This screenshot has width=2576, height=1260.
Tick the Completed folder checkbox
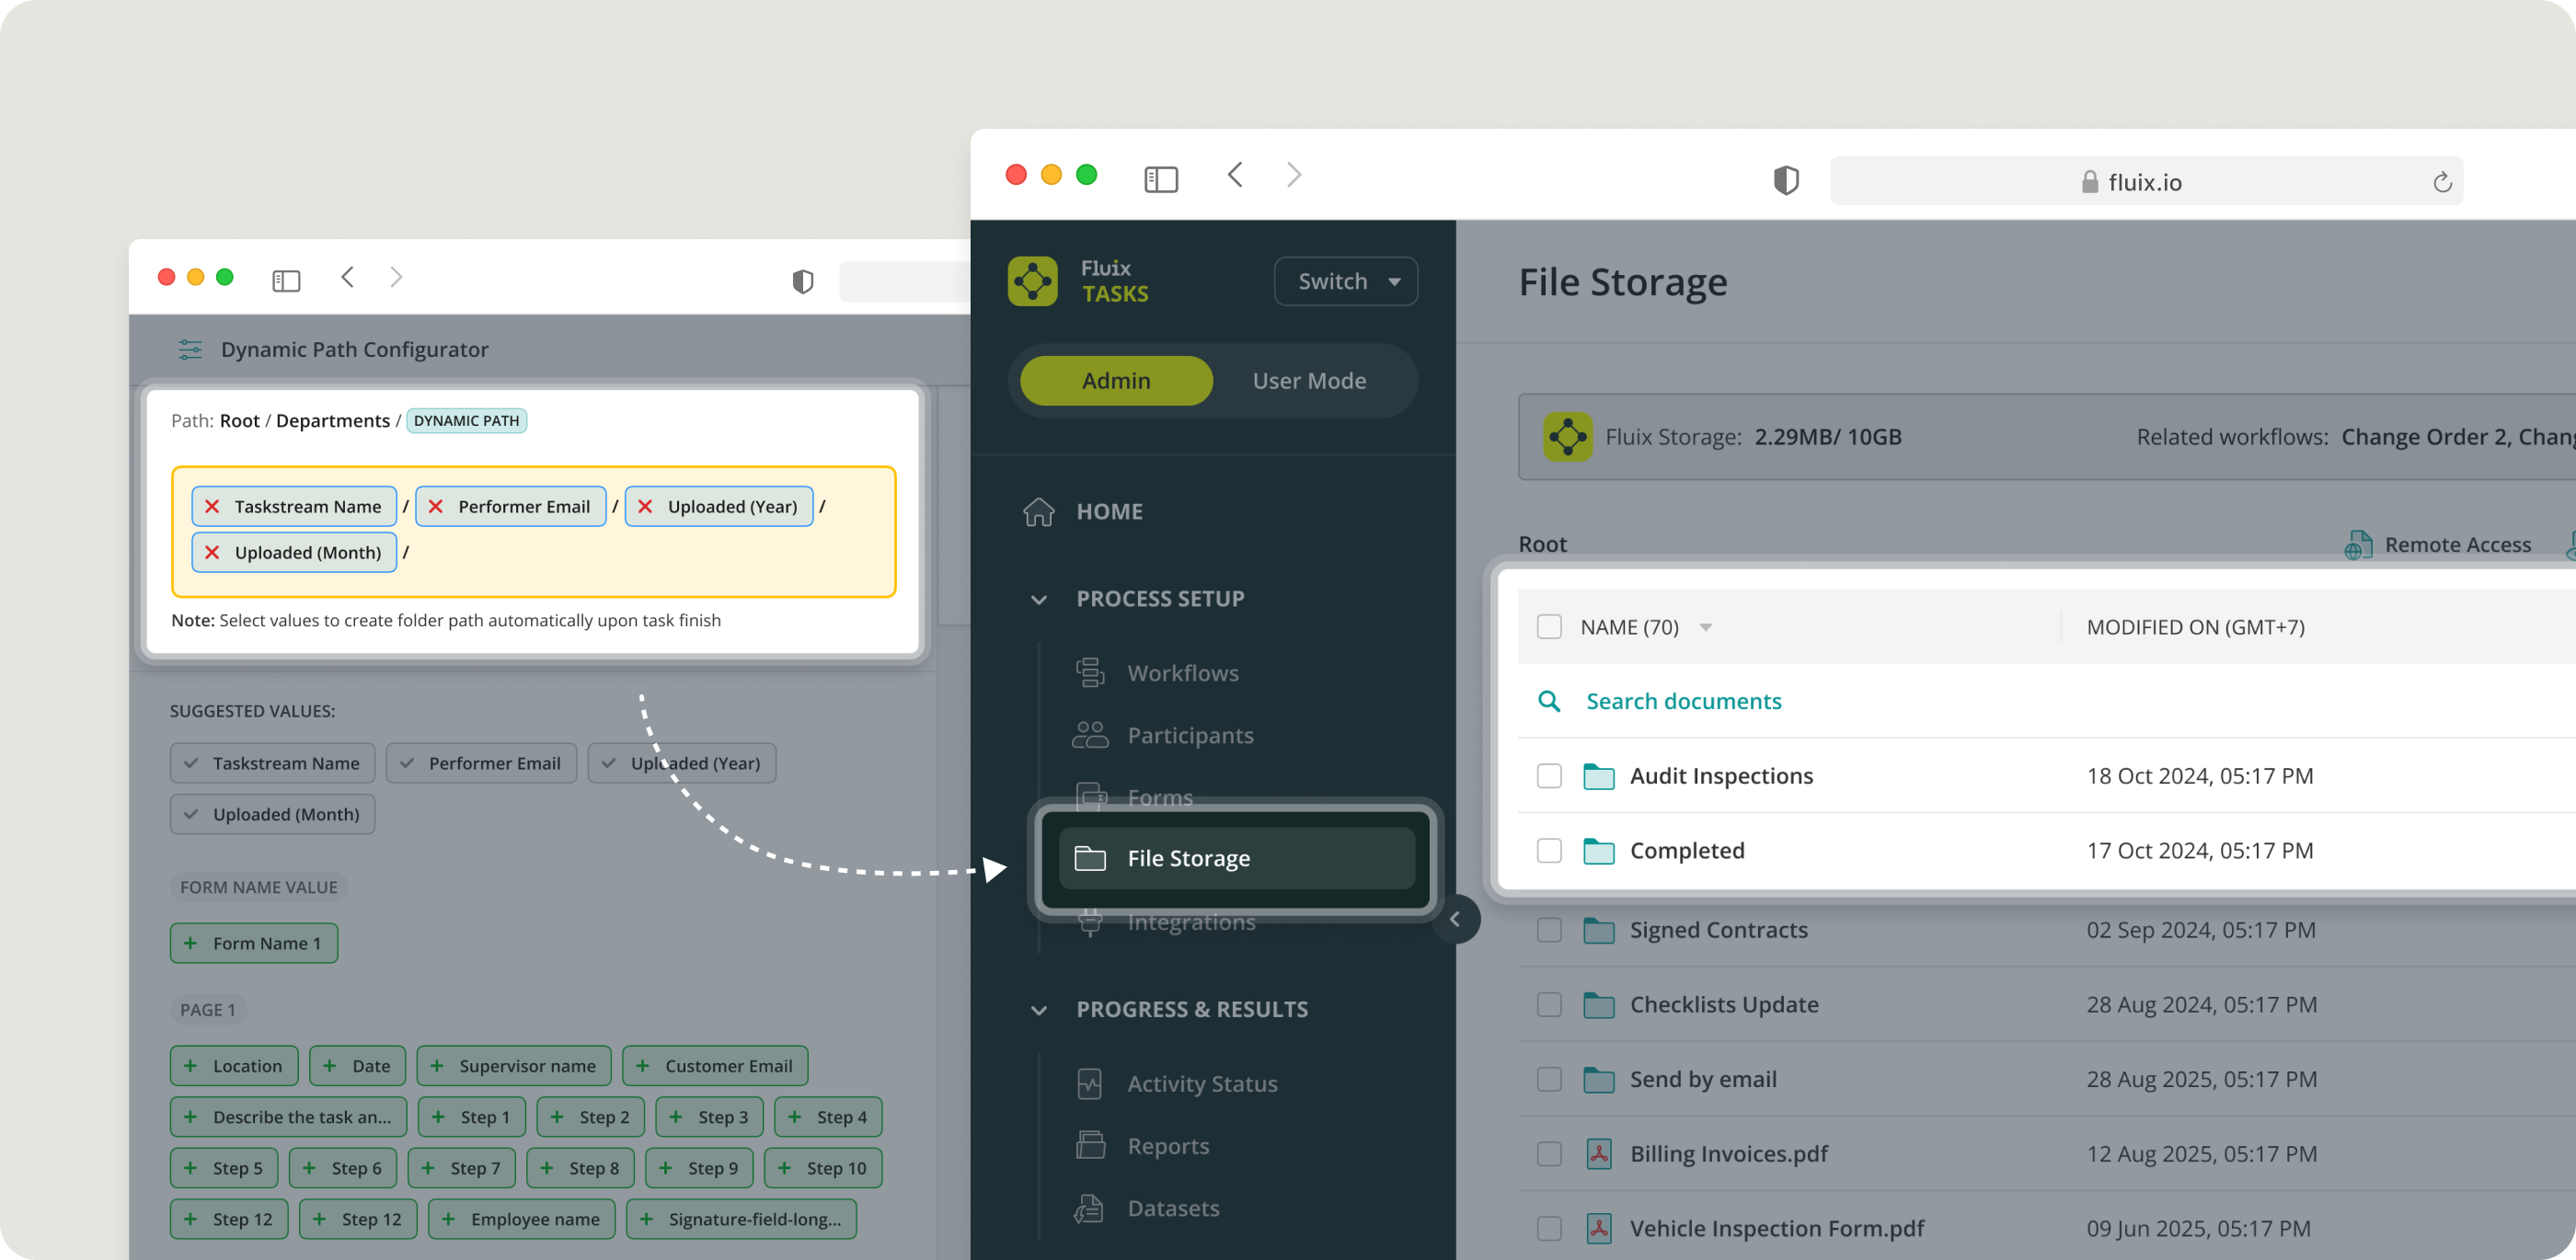coord(1548,851)
